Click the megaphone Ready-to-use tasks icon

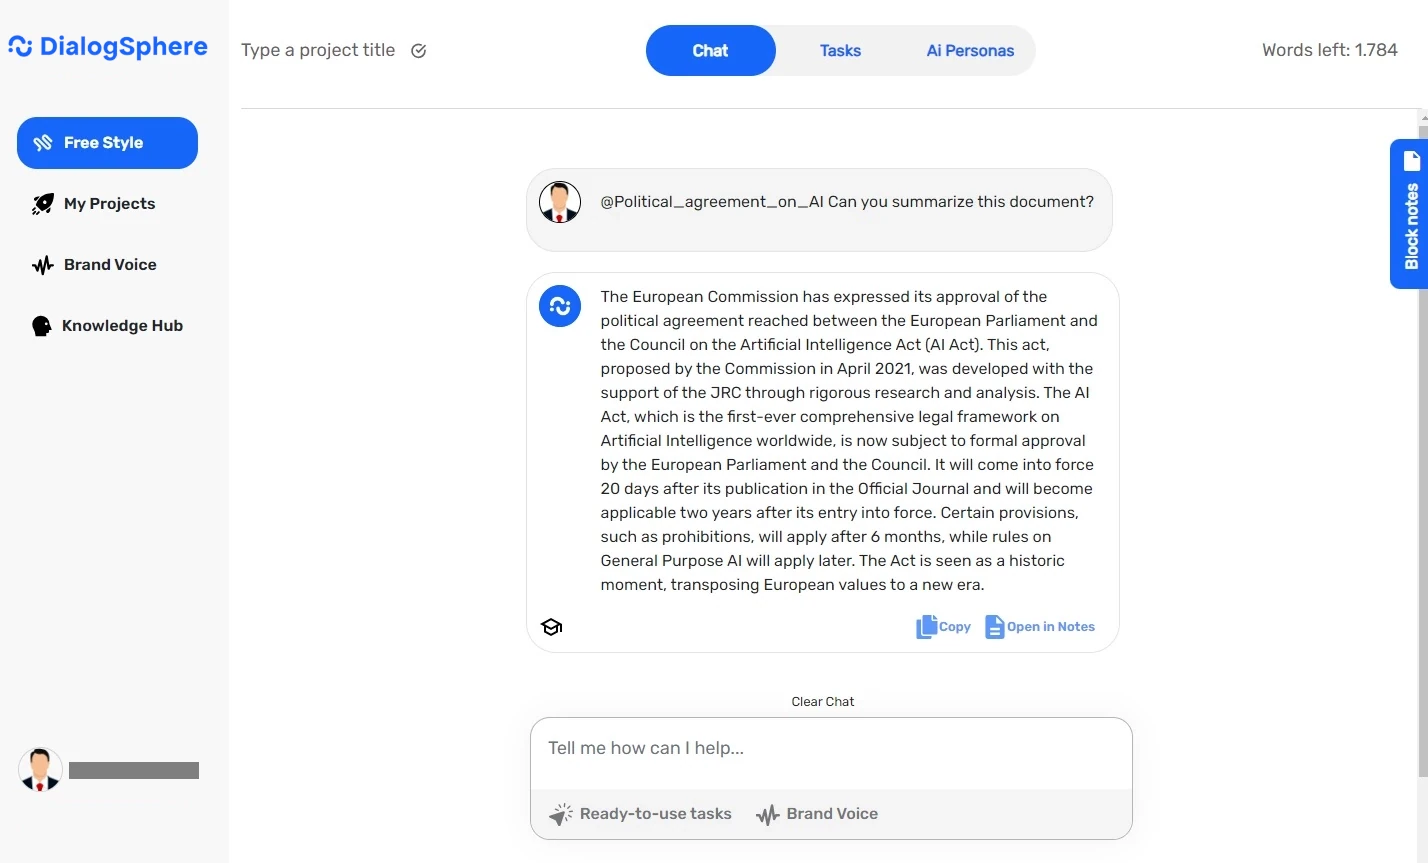[x=561, y=814]
